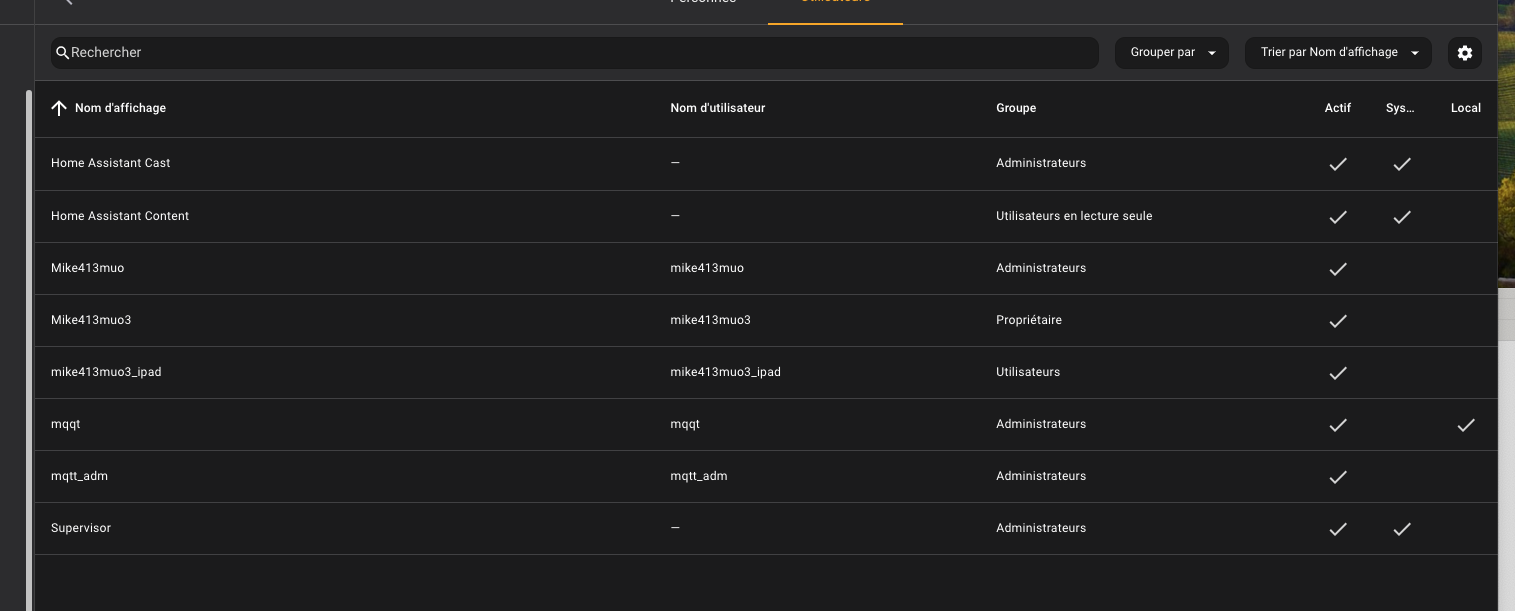This screenshot has height=611, width=1515.
Task: Click the Local checkmark for mqqt
Action: (1465, 425)
